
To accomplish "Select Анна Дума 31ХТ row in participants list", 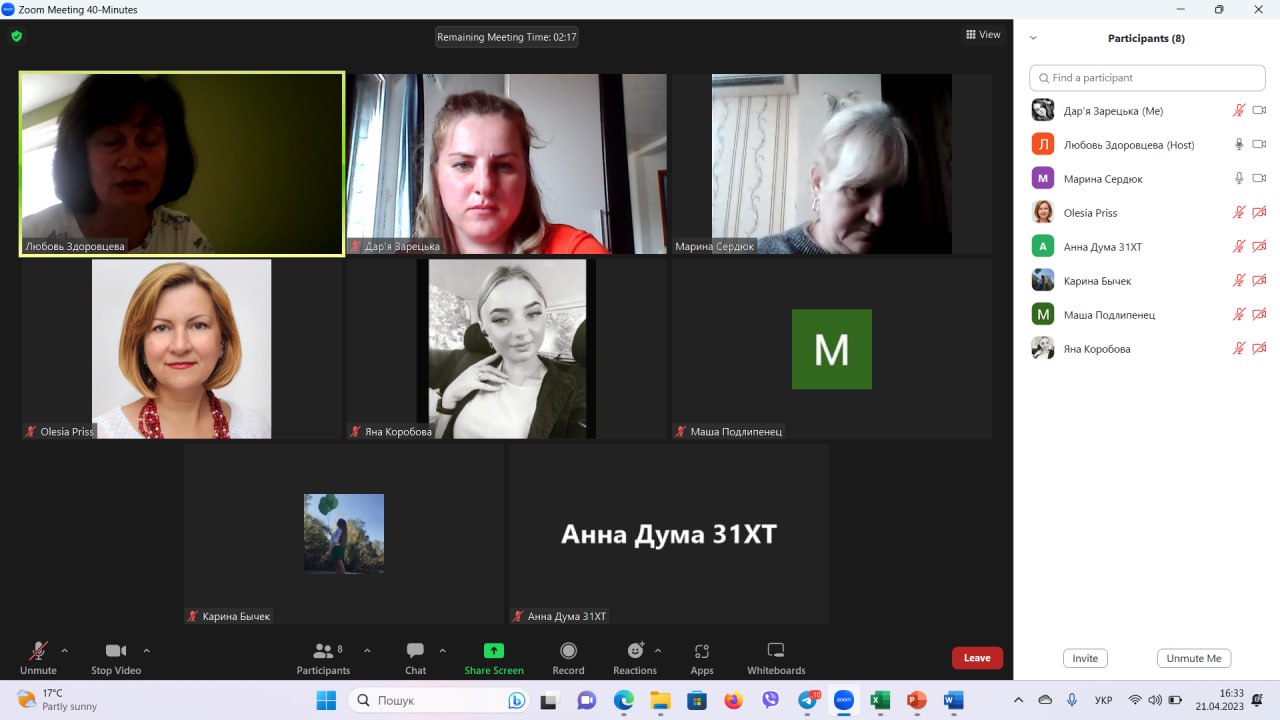I will tap(1147, 247).
